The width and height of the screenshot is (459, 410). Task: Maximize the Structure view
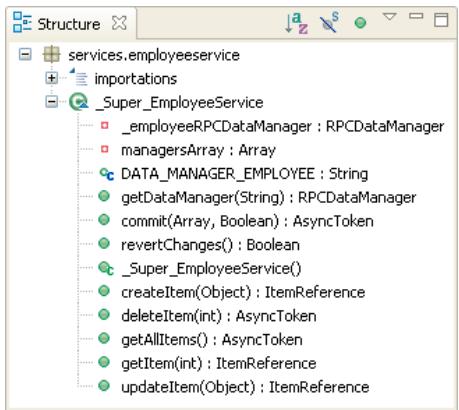441,20
